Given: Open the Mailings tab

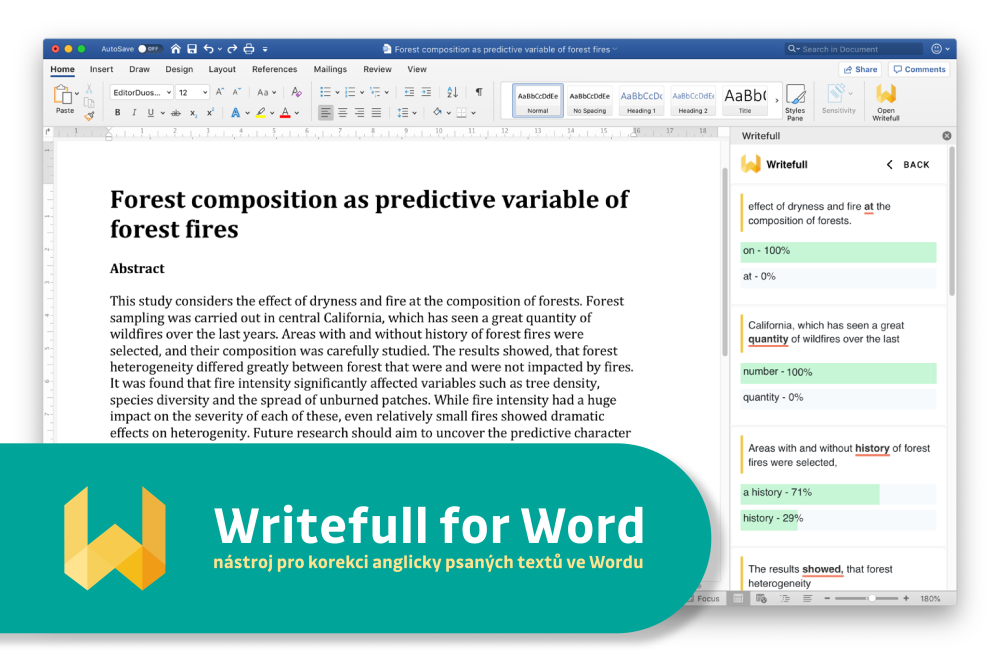Looking at the screenshot, I should point(330,69).
